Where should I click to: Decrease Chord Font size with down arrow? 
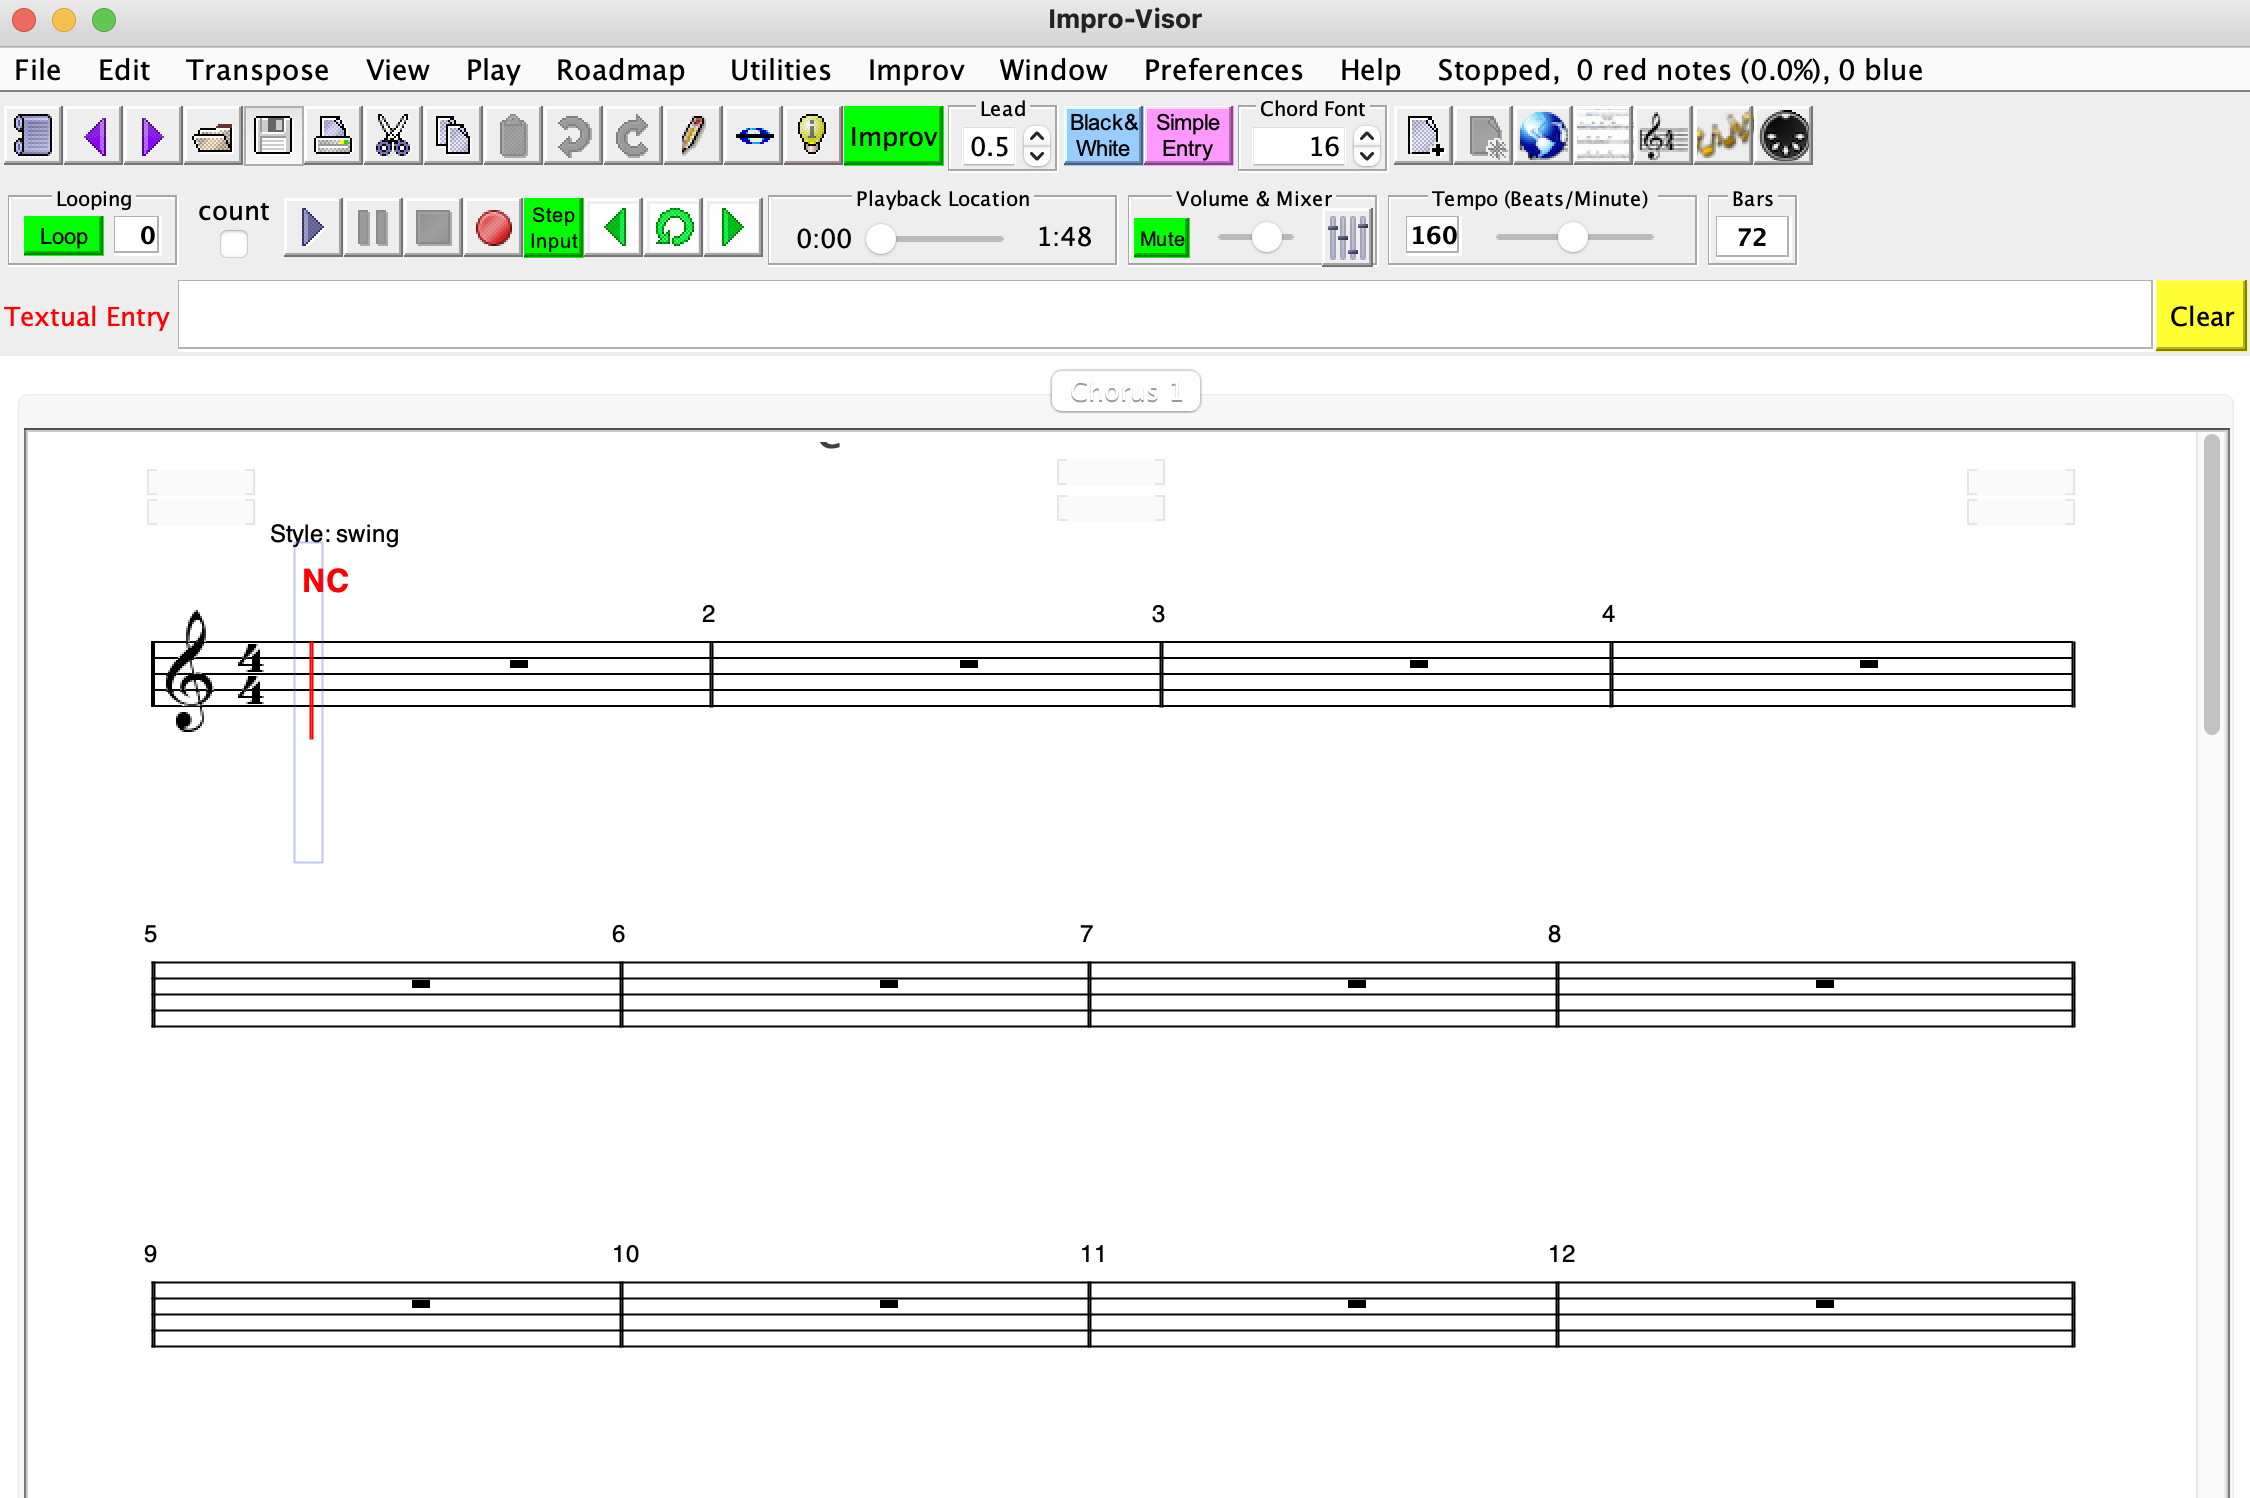(1366, 157)
